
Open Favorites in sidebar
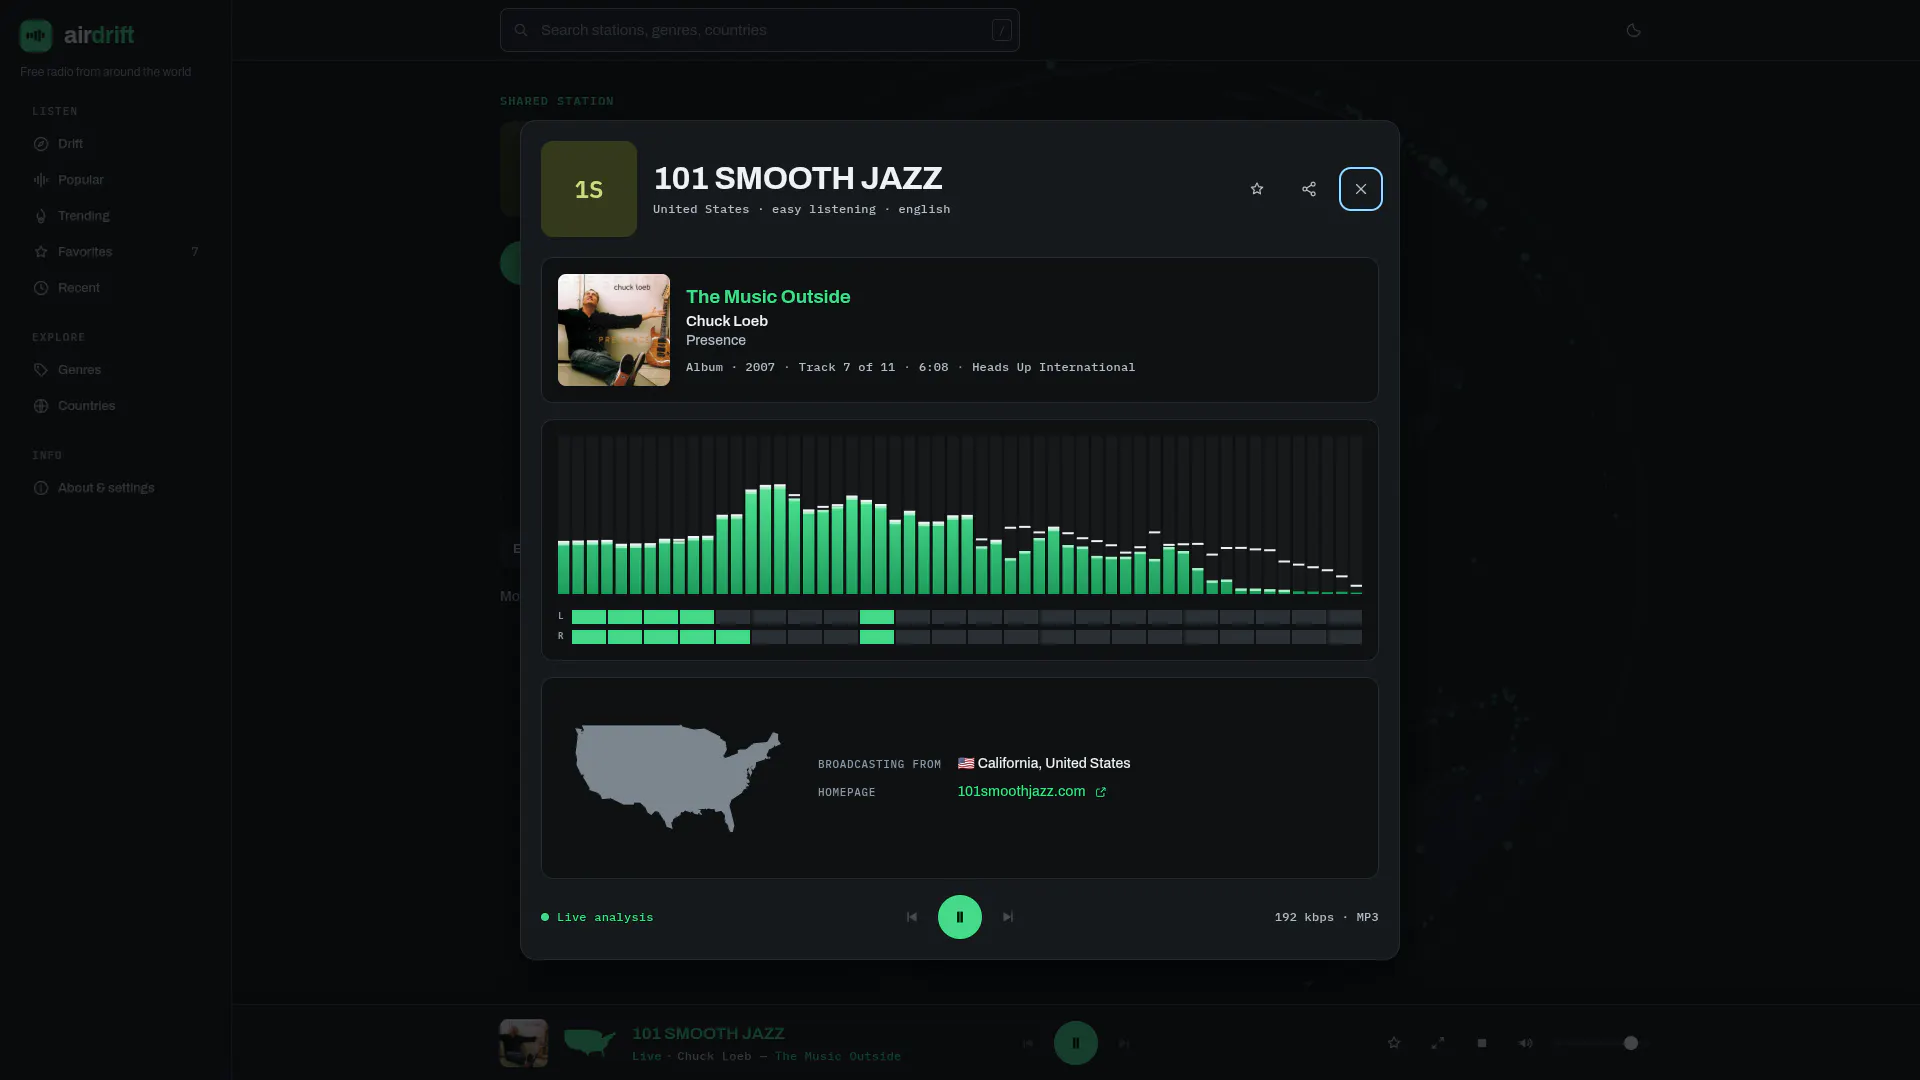(115, 252)
